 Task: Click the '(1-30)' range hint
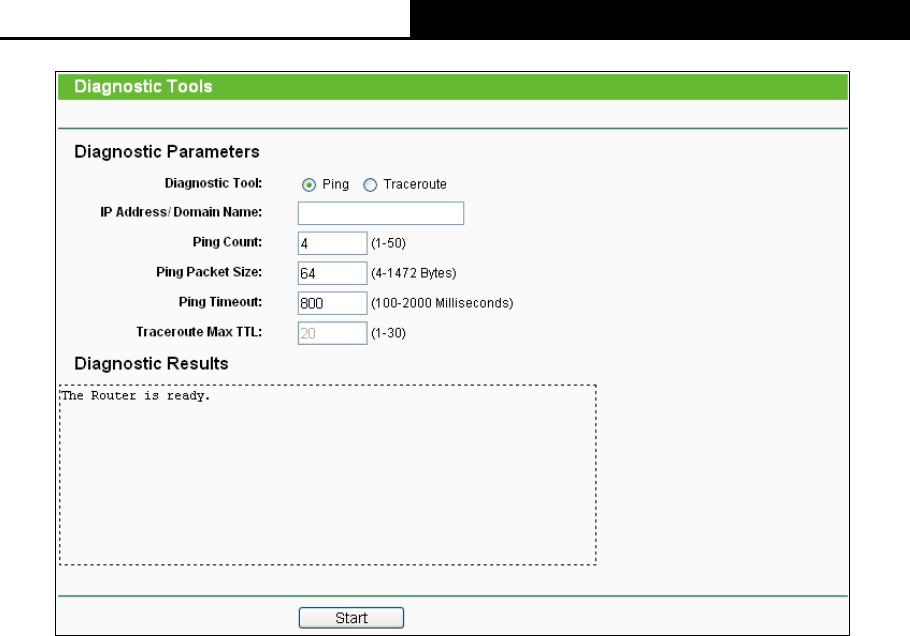coord(388,333)
